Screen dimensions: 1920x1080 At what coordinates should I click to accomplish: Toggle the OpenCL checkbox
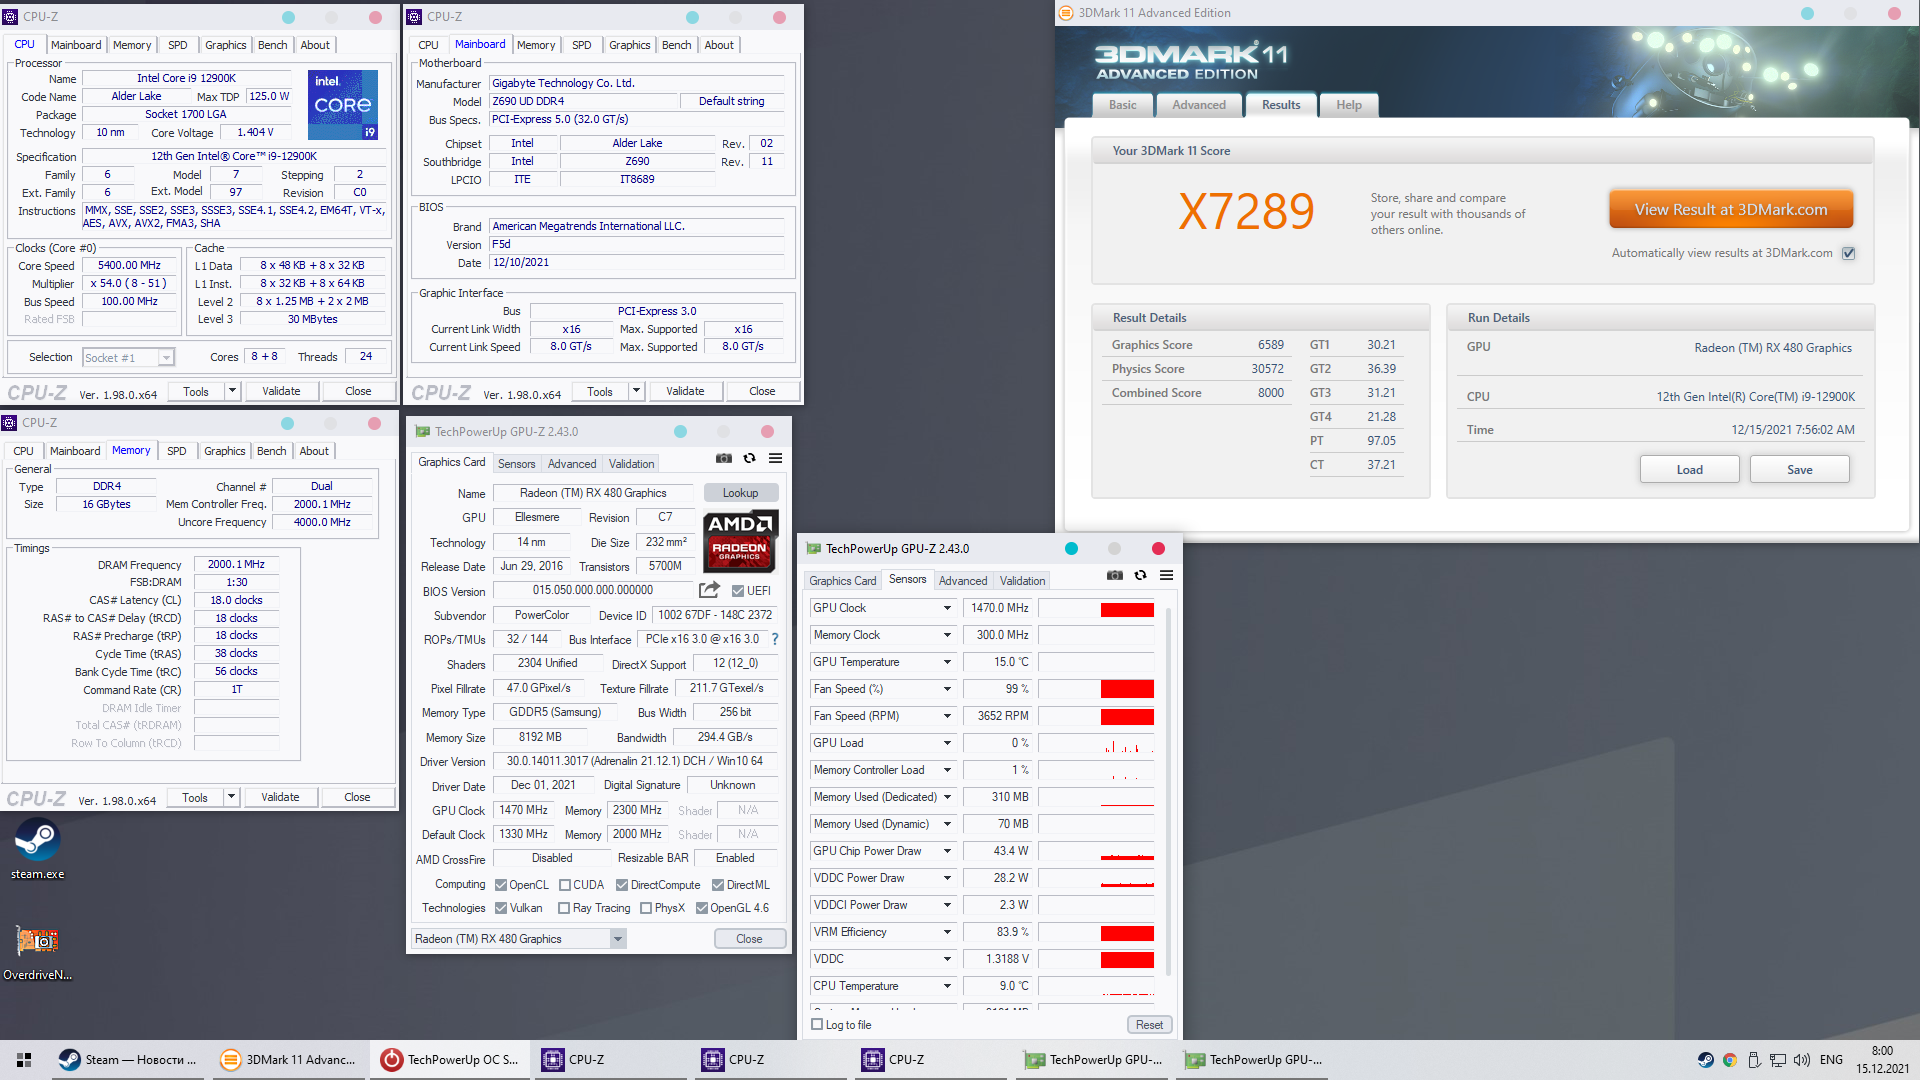click(x=501, y=885)
